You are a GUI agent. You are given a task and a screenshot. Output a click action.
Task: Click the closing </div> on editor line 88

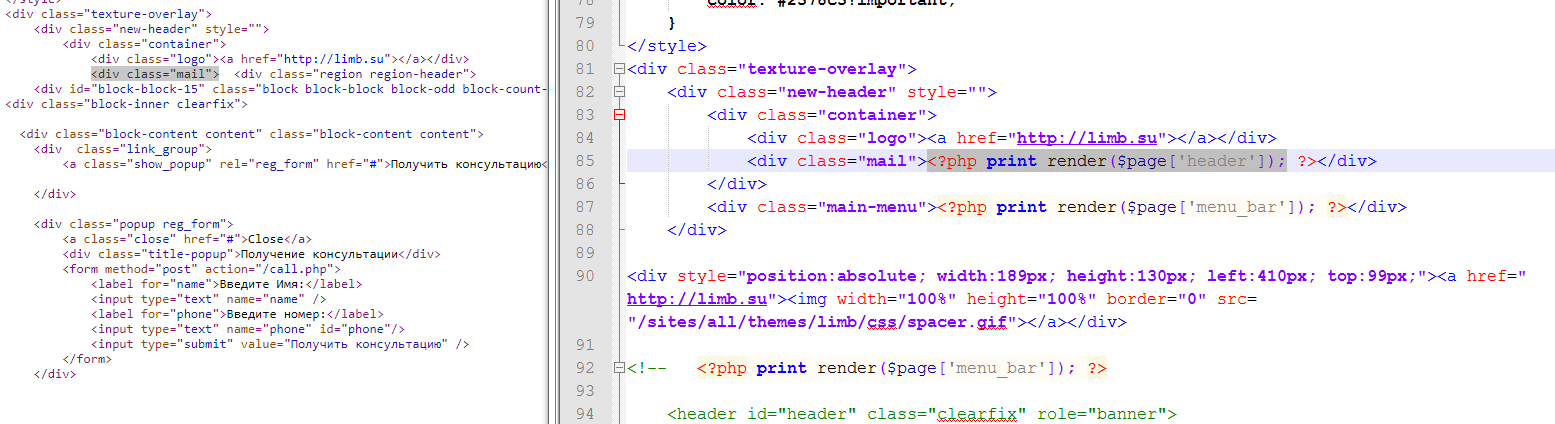coord(697,230)
